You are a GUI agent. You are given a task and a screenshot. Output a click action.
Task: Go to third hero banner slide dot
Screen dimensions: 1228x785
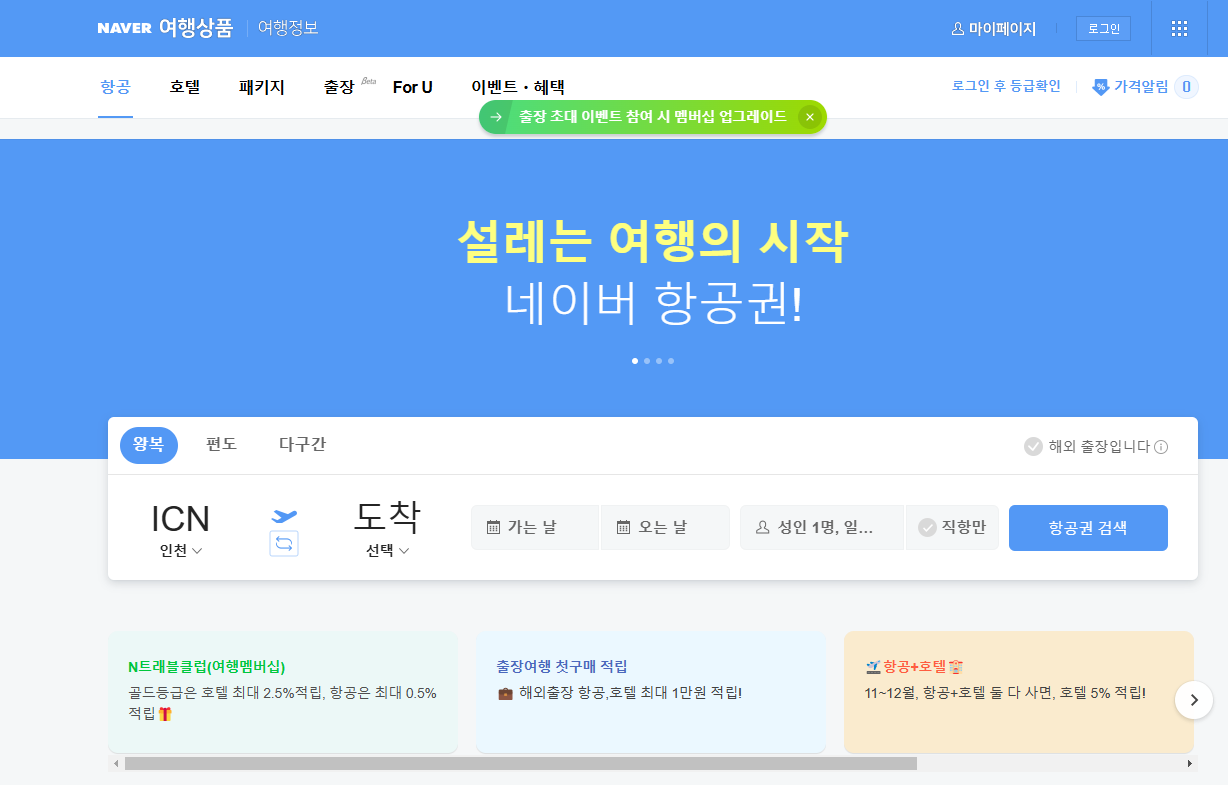(x=659, y=360)
